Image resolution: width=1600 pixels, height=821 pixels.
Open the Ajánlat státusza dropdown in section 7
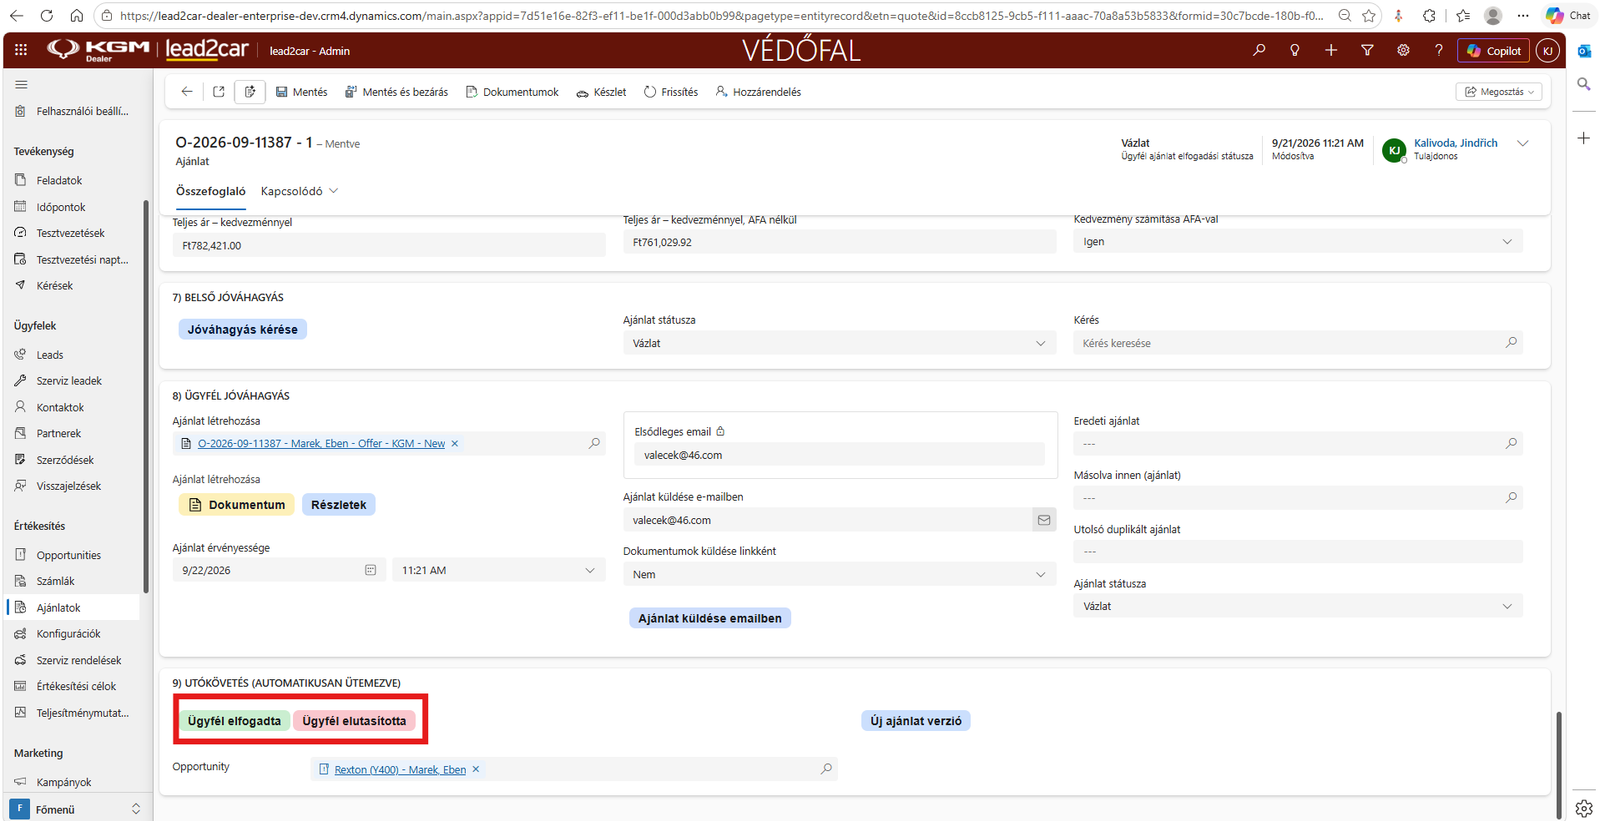[x=839, y=343]
